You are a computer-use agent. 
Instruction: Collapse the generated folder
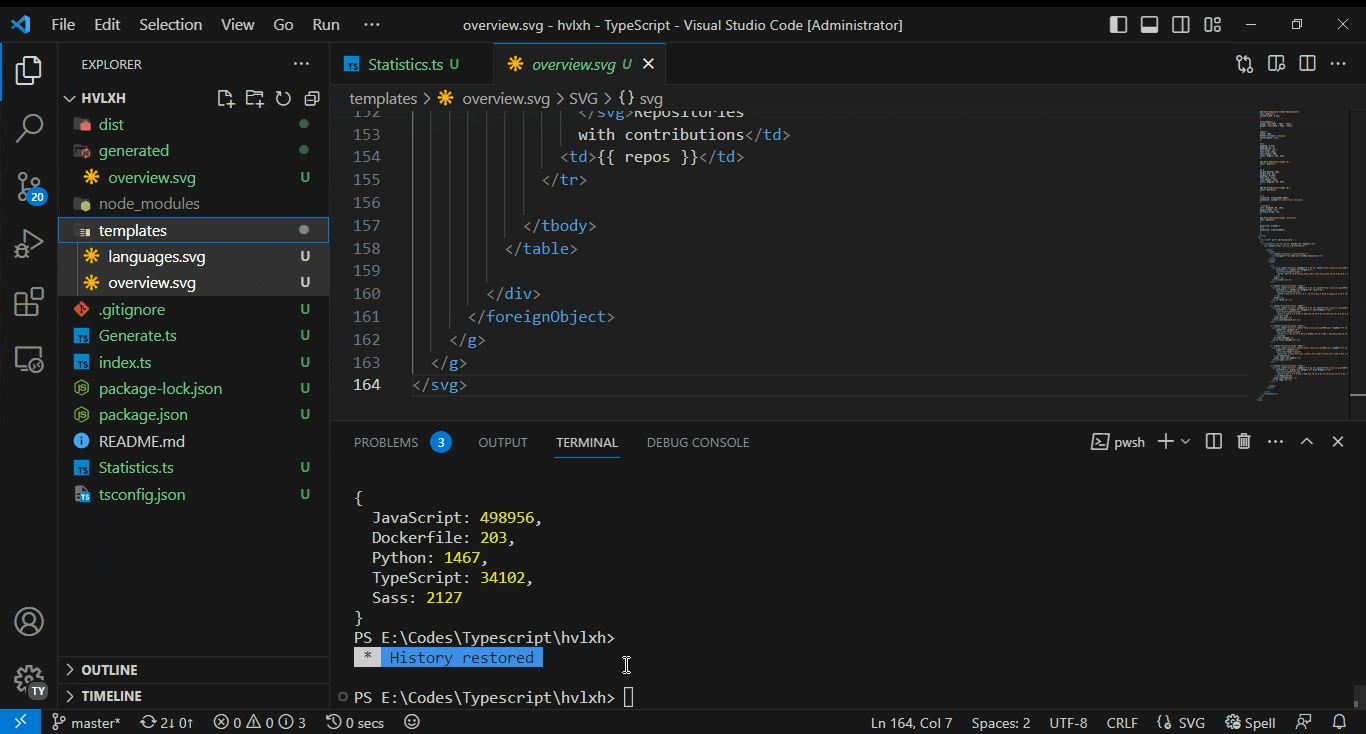click(x=193, y=151)
